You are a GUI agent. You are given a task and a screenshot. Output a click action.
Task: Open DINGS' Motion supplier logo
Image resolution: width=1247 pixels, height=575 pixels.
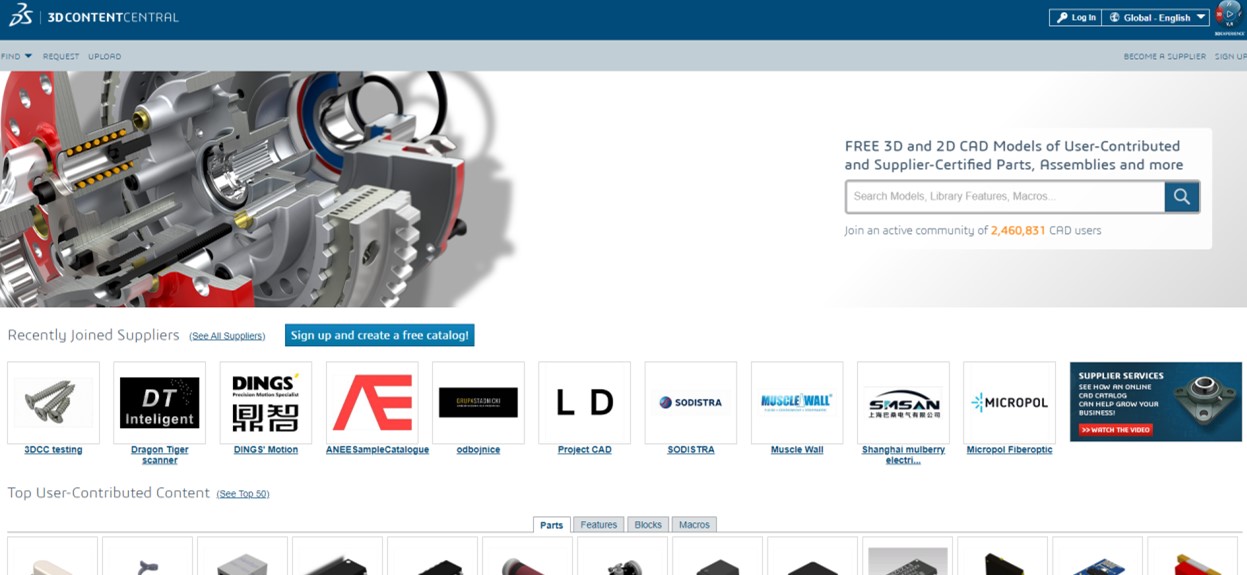pos(265,403)
